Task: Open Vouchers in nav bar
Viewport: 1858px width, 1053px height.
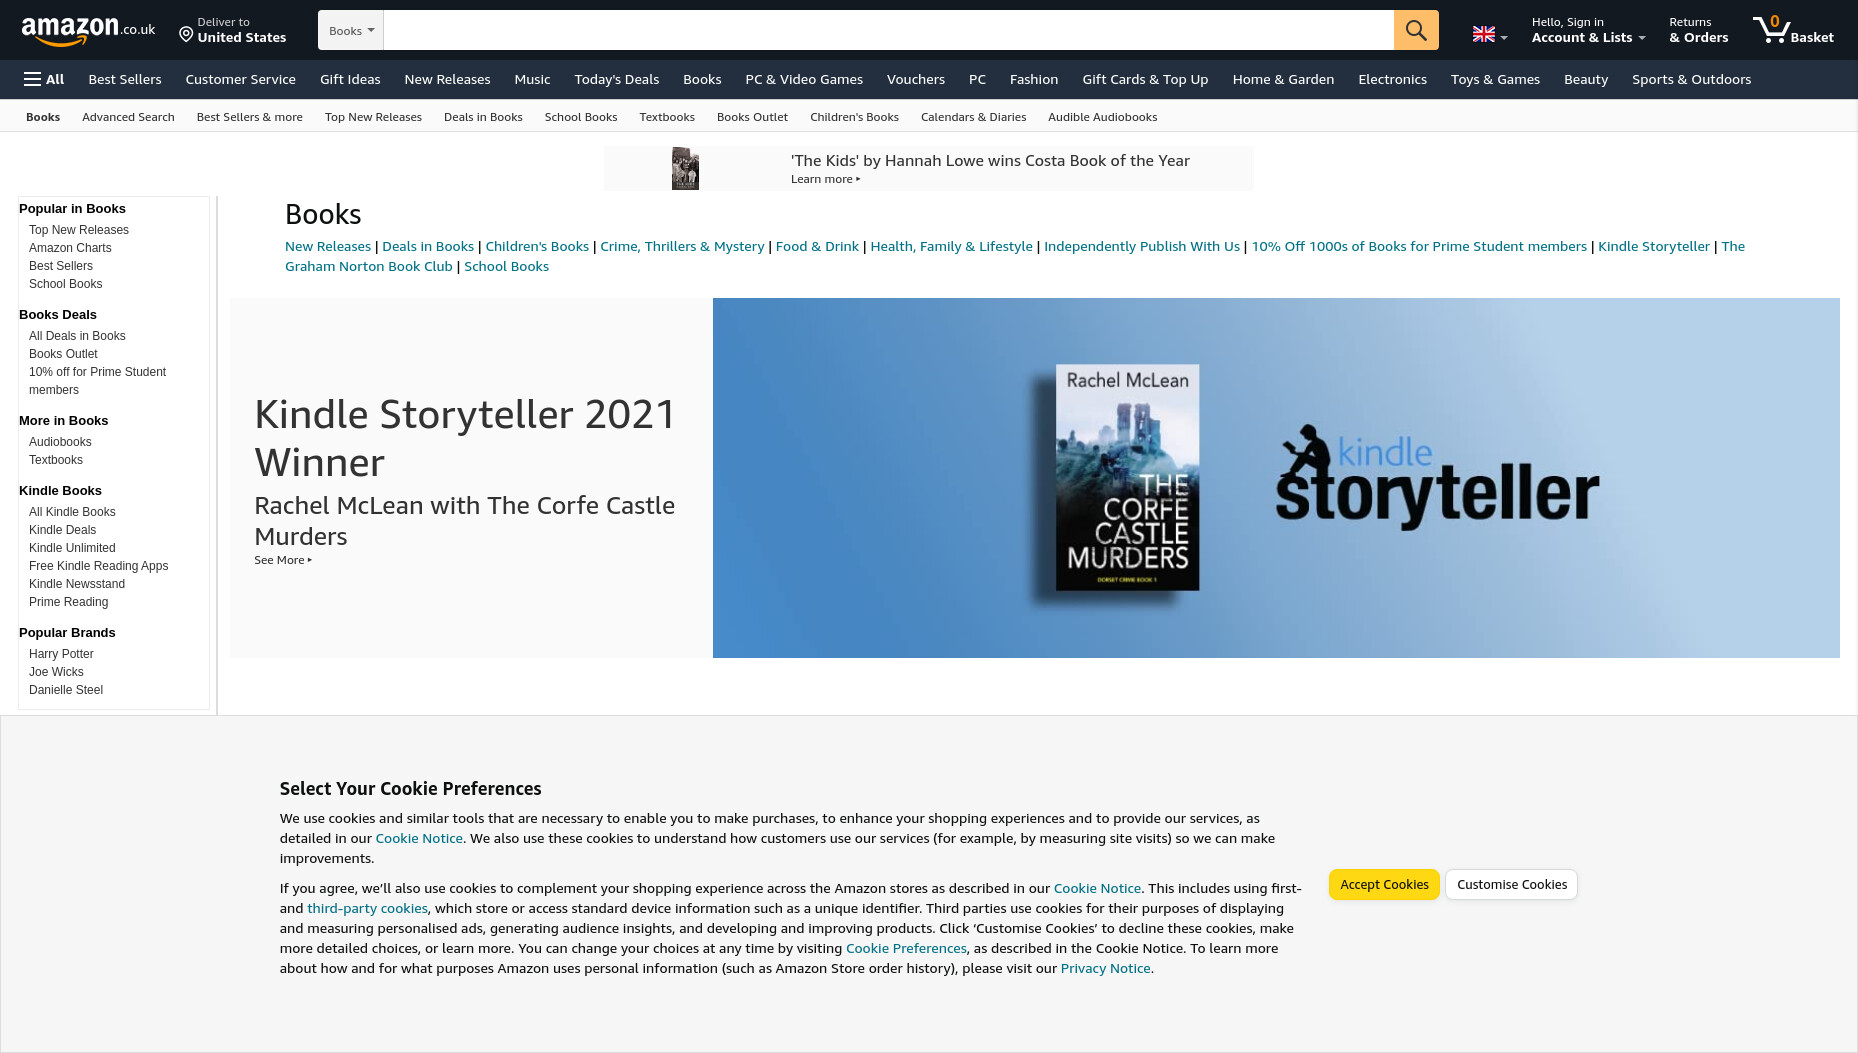Action: tap(916, 79)
